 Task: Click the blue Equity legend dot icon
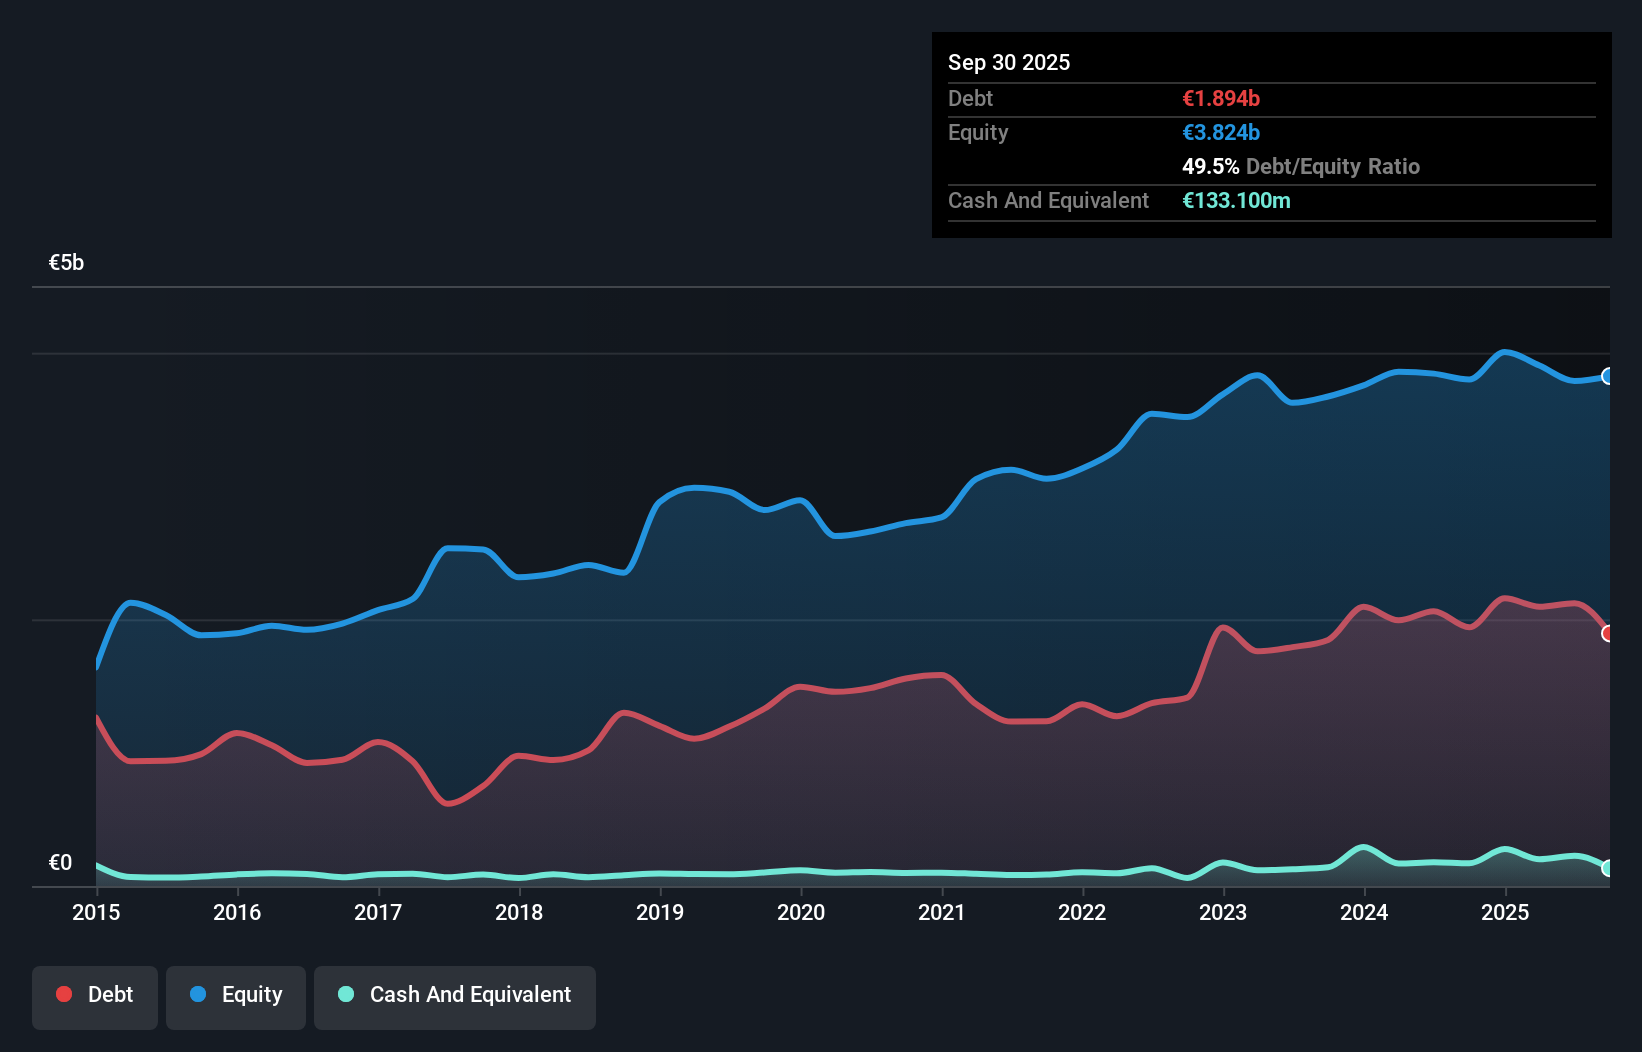point(199,994)
